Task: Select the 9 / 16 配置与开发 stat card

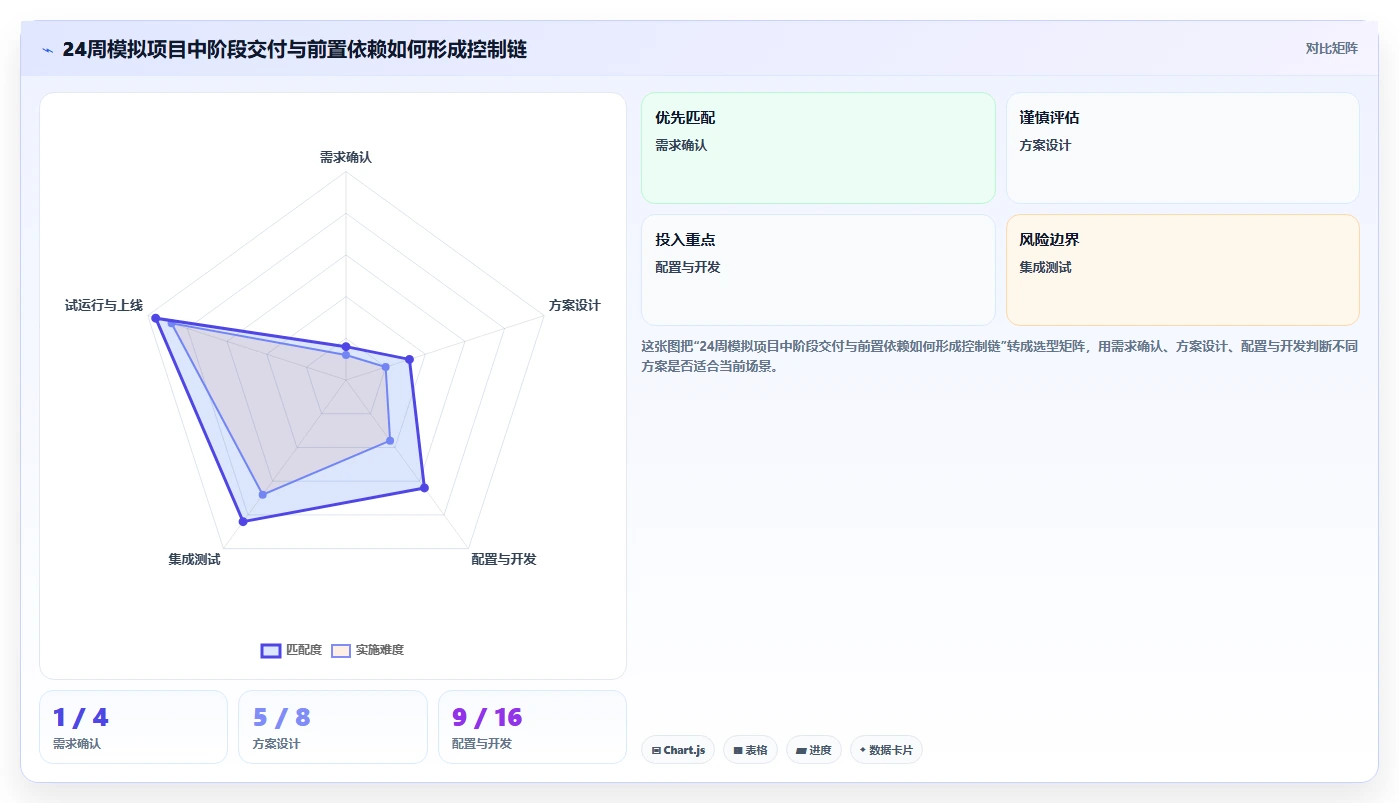Action: tap(532, 727)
